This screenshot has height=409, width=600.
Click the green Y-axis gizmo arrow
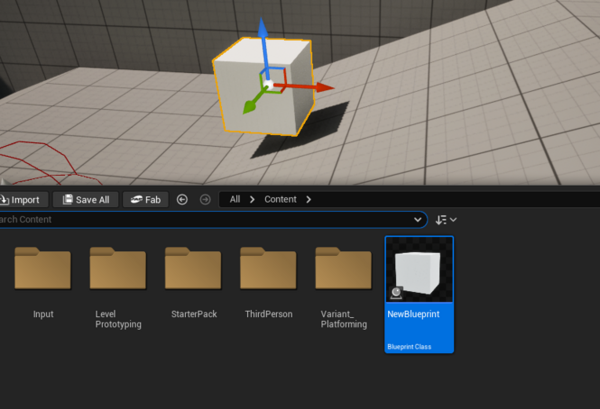click(x=254, y=102)
